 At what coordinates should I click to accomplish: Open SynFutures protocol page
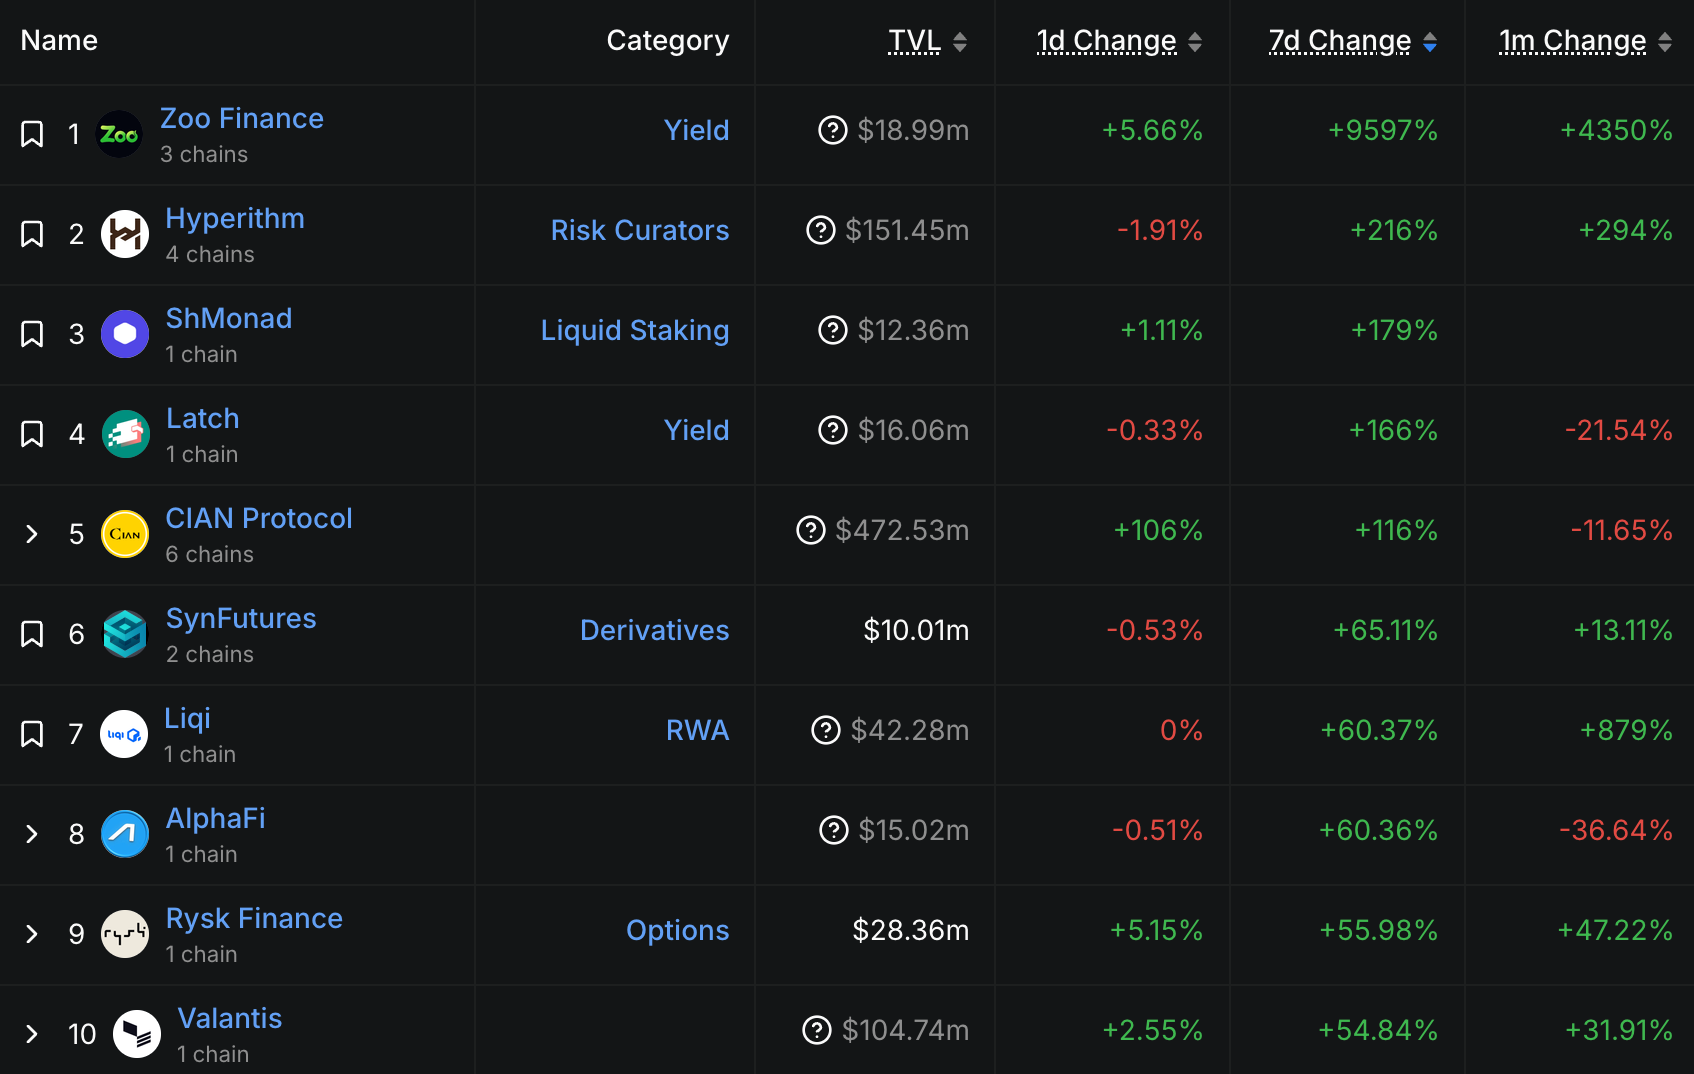pyautogui.click(x=241, y=618)
